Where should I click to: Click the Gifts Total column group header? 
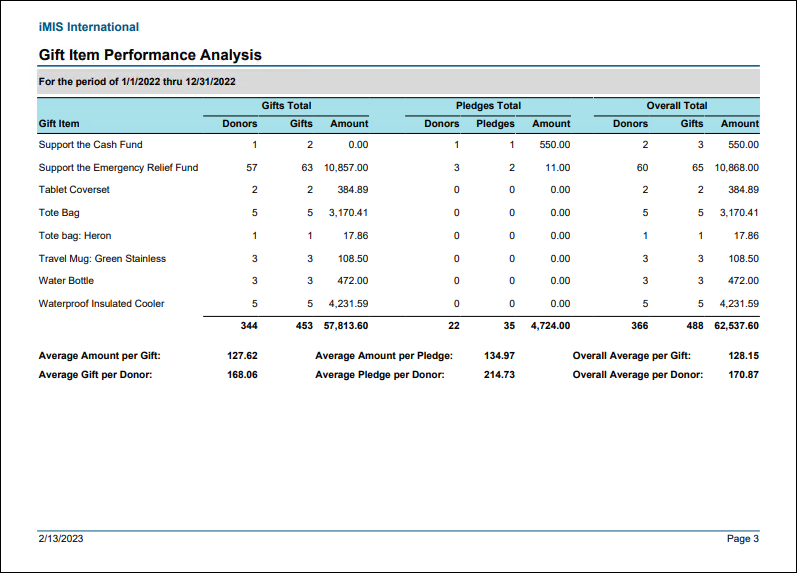(x=286, y=106)
